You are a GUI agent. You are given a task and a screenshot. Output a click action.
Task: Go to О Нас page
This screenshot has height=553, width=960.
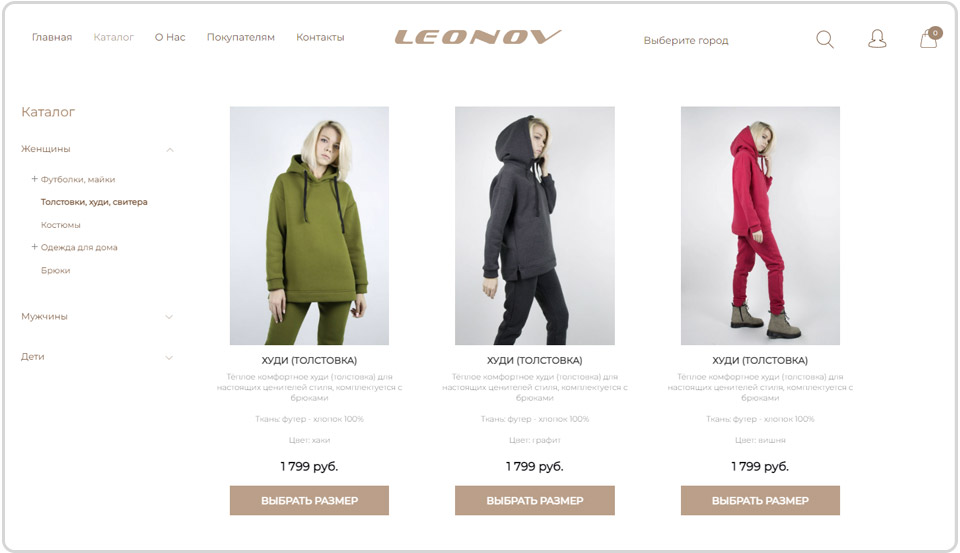tap(170, 37)
